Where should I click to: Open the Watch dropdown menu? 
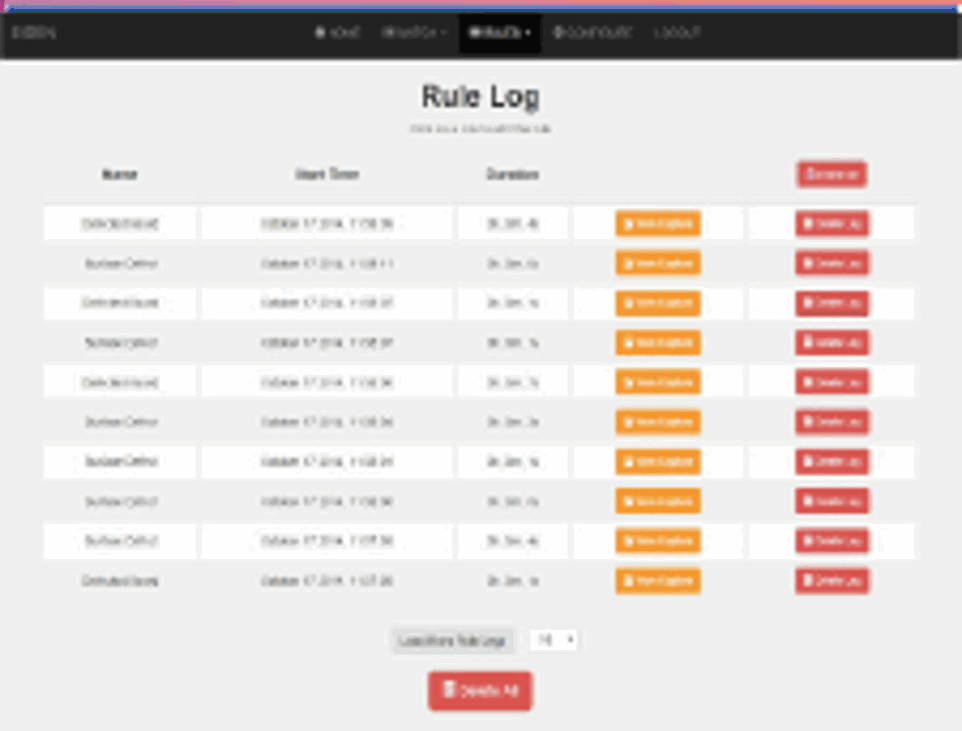[413, 33]
